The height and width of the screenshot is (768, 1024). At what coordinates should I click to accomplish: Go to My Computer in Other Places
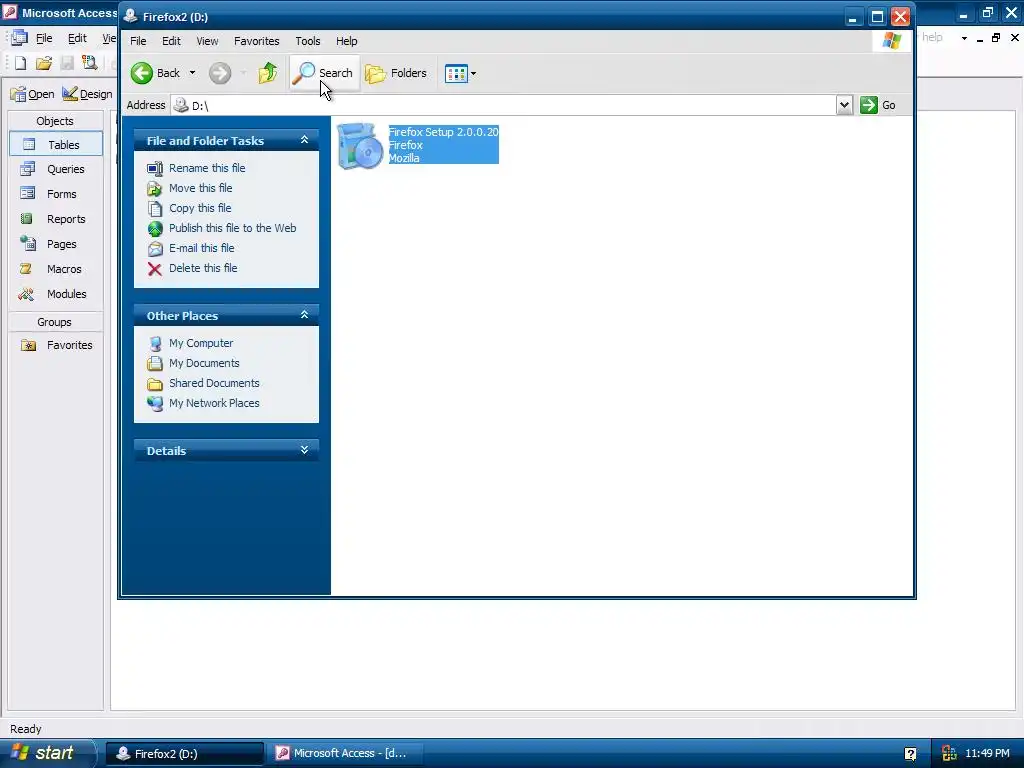201,343
